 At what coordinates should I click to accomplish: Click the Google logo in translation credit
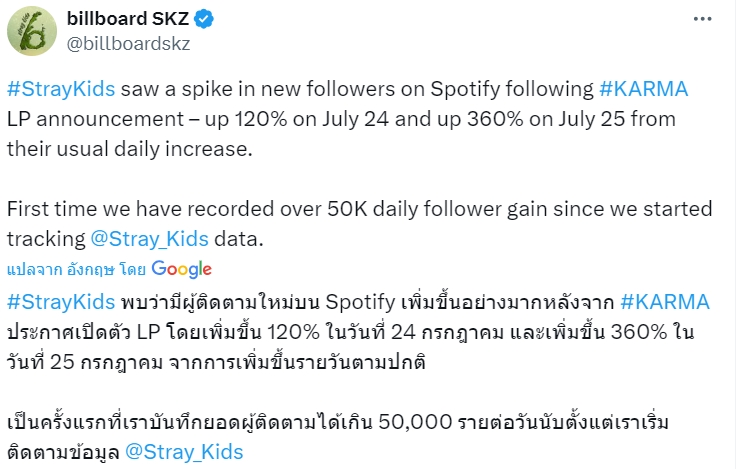tap(182, 269)
